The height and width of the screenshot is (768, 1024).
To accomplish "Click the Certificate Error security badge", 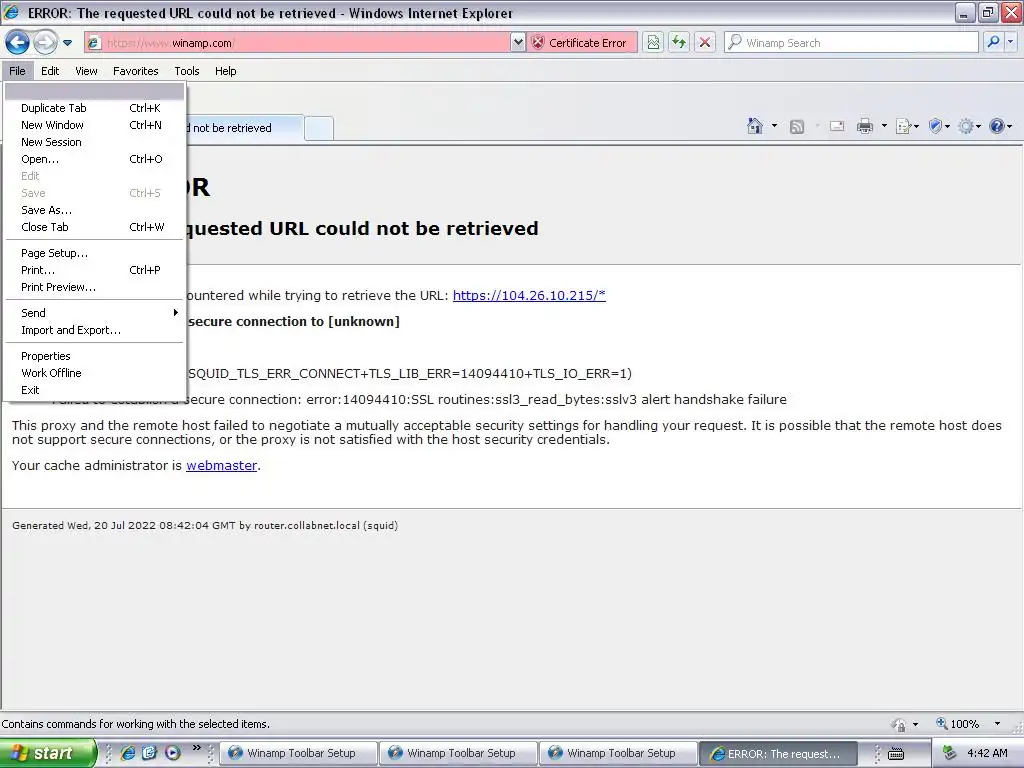I will 581,43.
